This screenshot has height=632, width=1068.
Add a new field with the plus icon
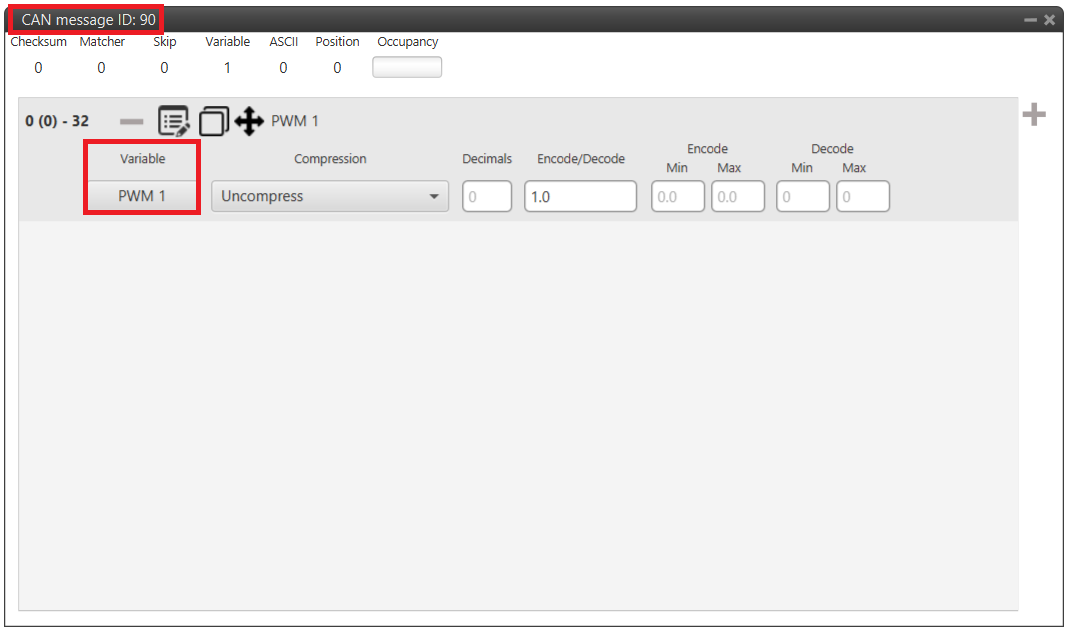click(x=1034, y=115)
